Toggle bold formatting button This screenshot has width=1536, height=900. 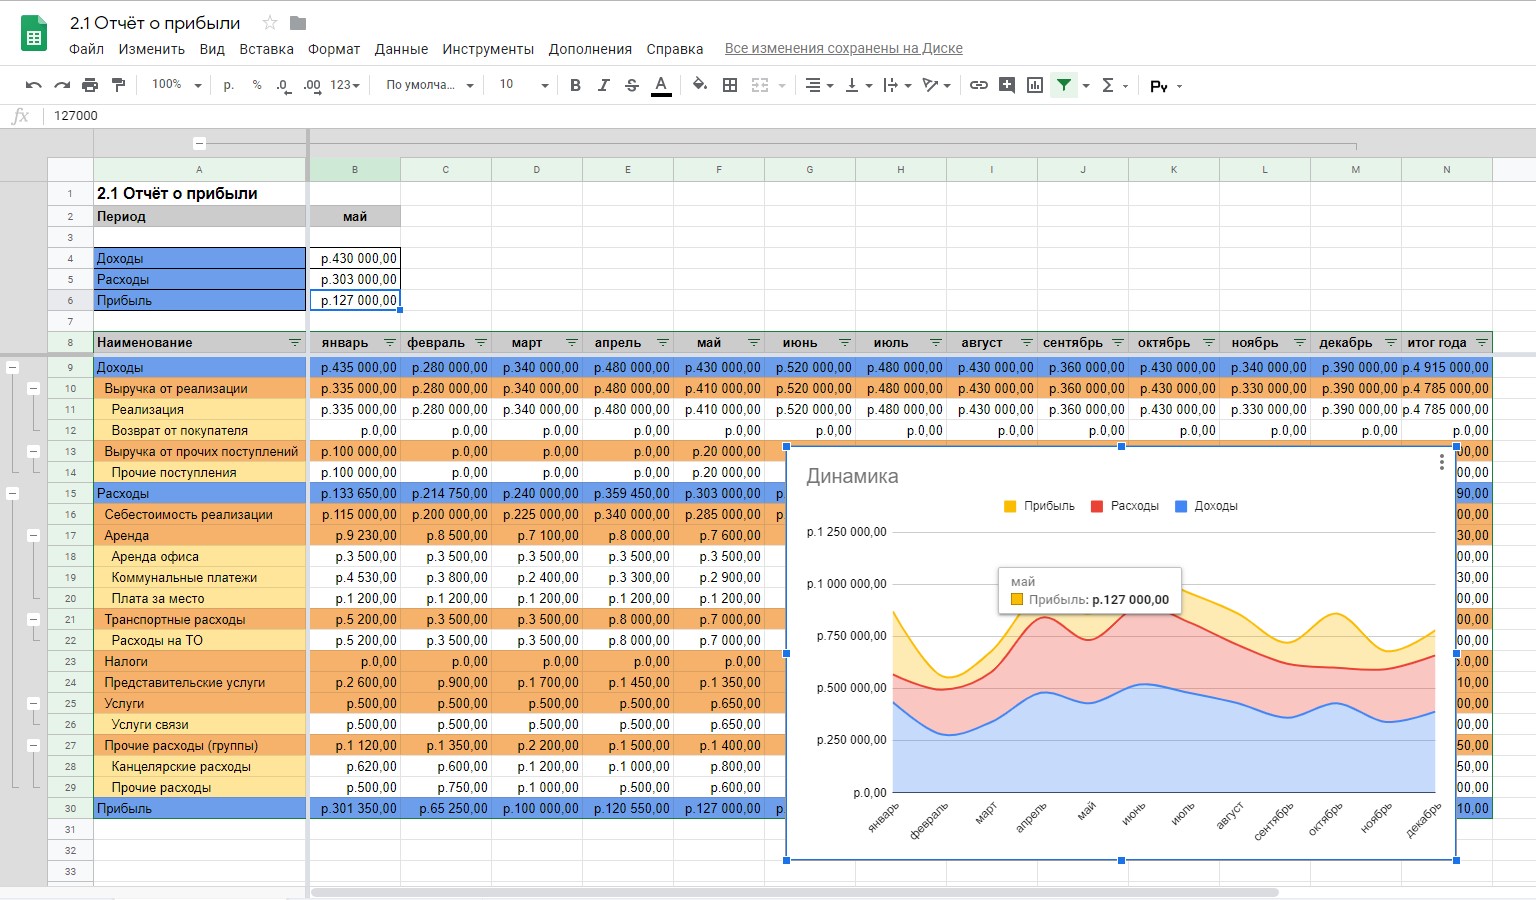coord(575,85)
